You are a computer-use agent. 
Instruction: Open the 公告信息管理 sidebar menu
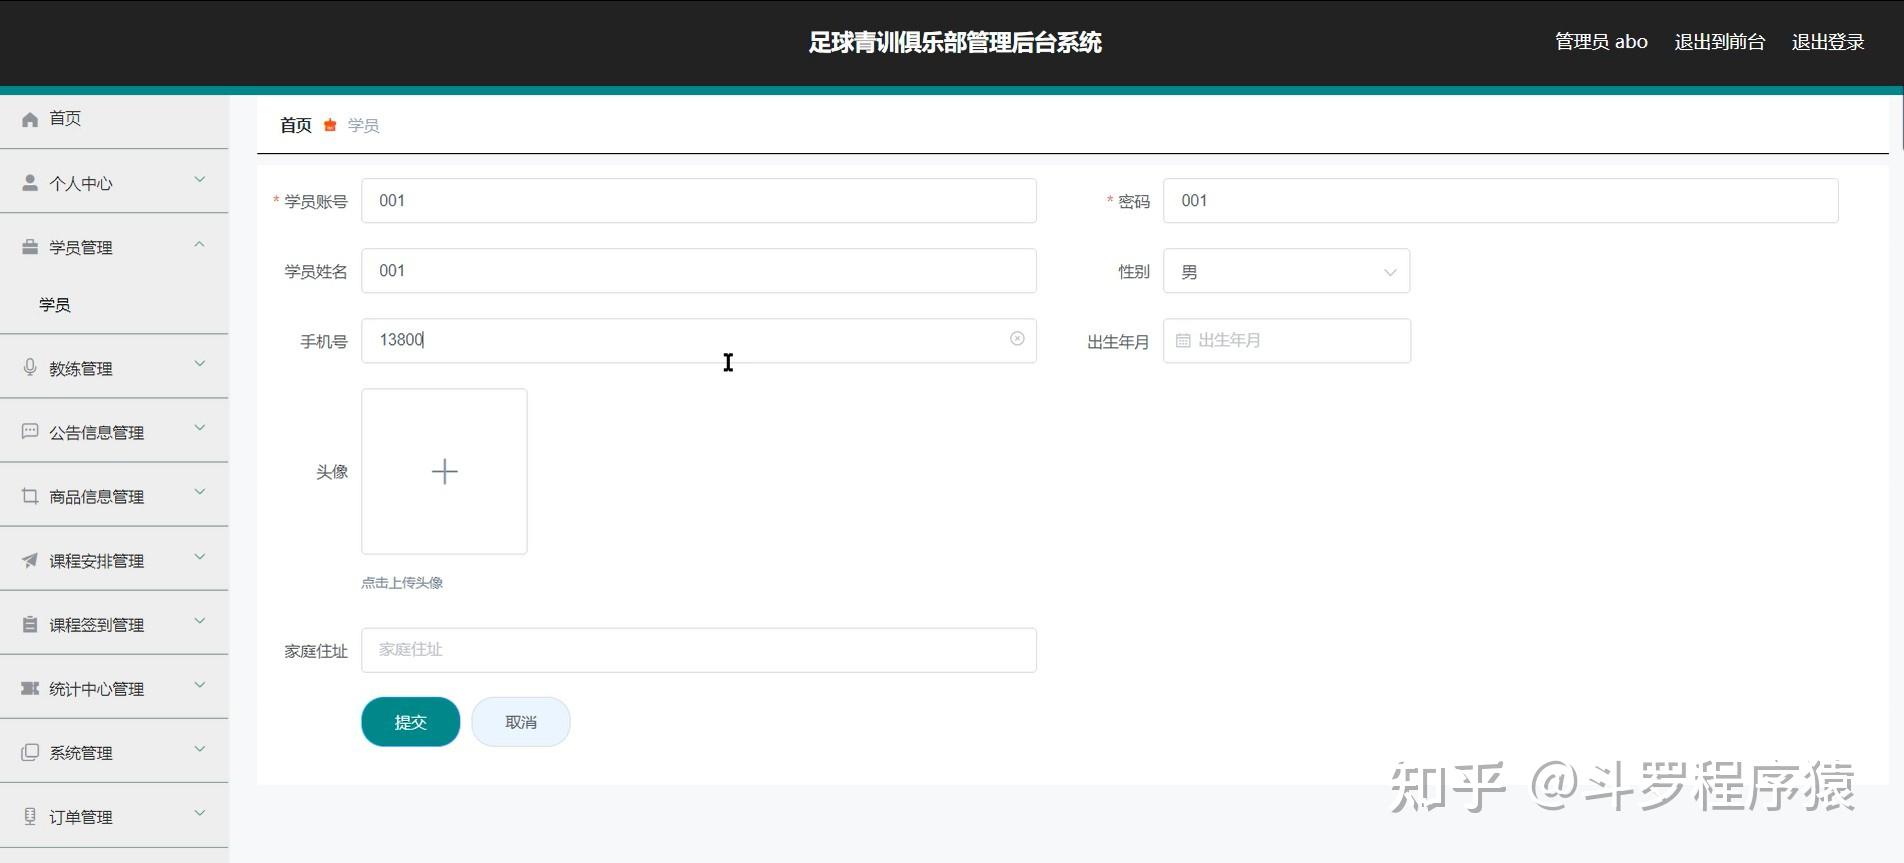(x=114, y=432)
